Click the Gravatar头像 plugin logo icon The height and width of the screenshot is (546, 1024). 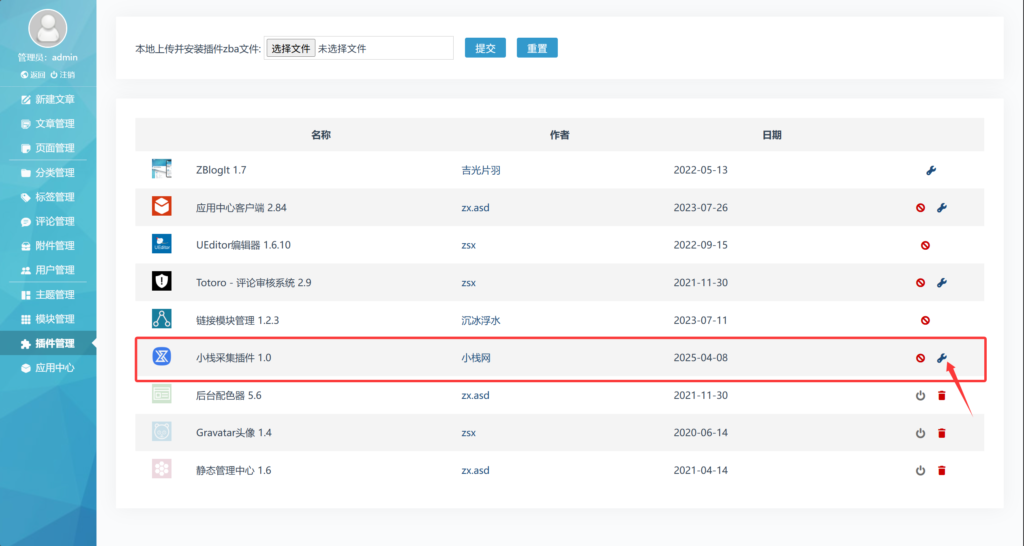[x=161, y=431]
